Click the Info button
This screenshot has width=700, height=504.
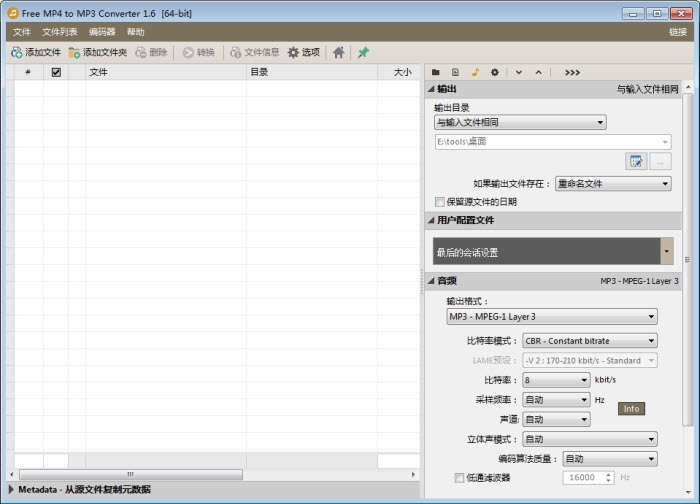(631, 409)
